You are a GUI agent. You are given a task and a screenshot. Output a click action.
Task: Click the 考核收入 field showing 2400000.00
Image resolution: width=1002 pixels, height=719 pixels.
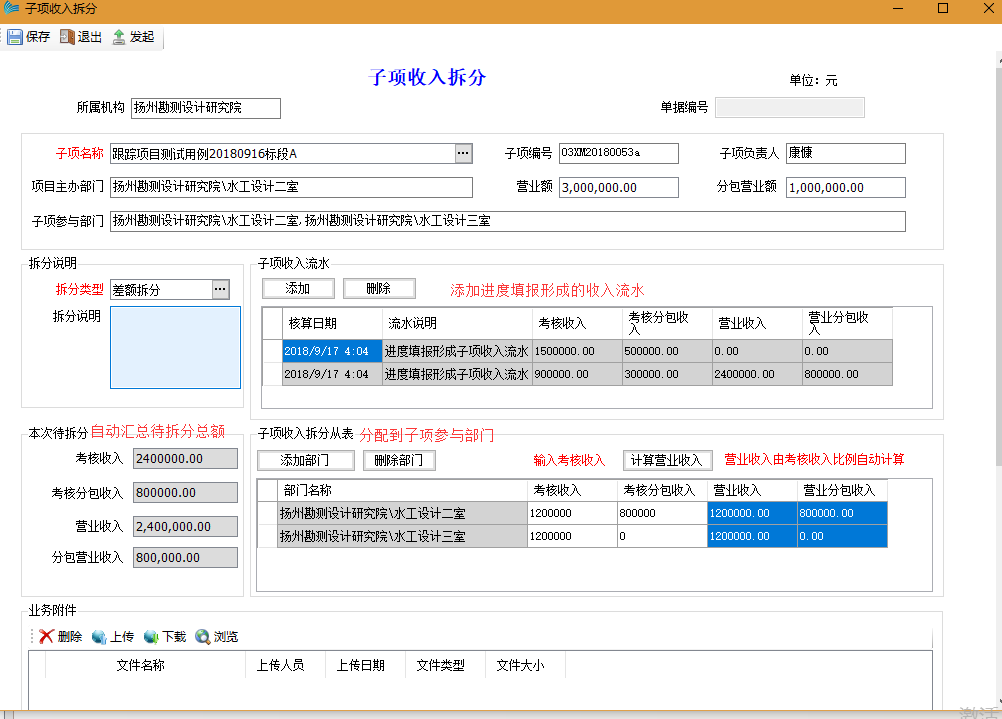click(x=185, y=458)
